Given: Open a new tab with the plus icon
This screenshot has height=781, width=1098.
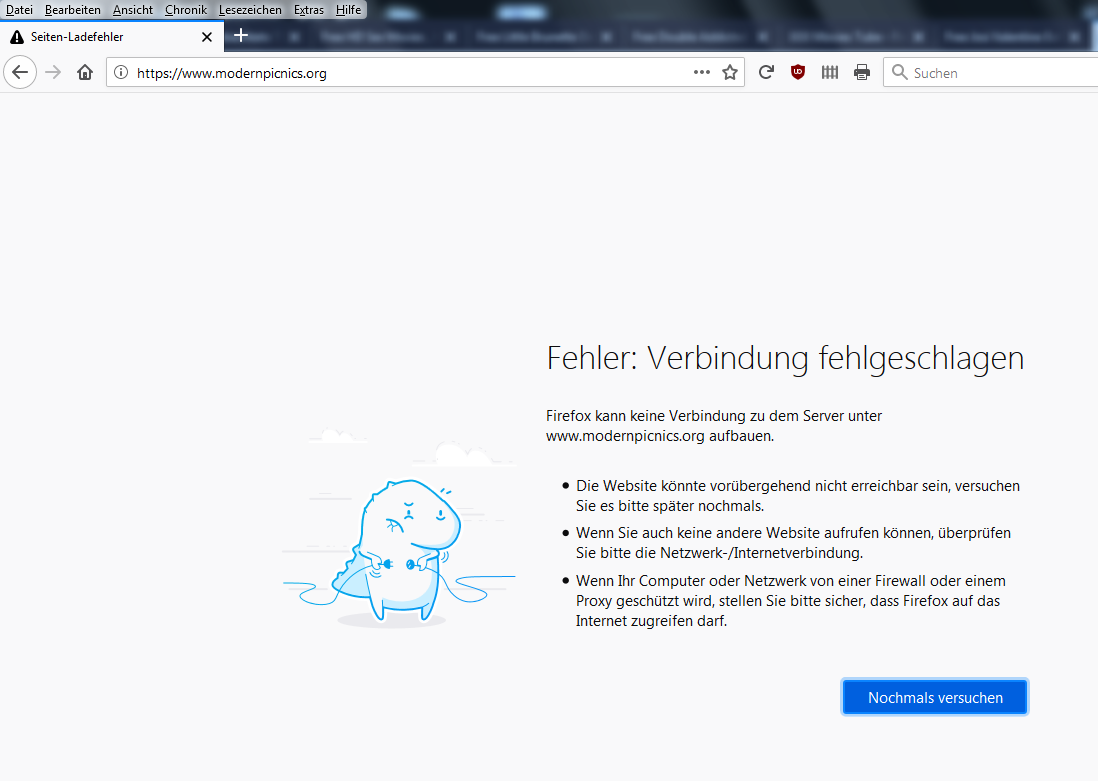Looking at the screenshot, I should [241, 35].
